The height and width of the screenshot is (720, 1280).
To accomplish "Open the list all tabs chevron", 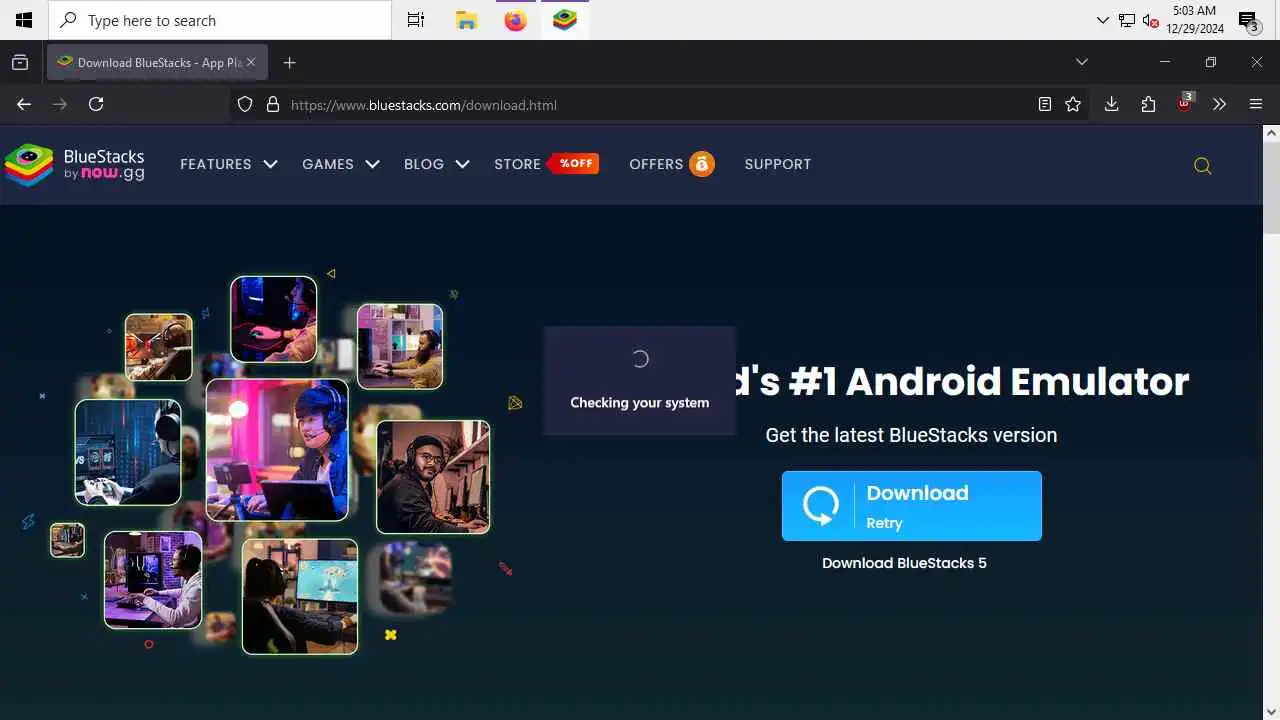I will [x=1081, y=62].
